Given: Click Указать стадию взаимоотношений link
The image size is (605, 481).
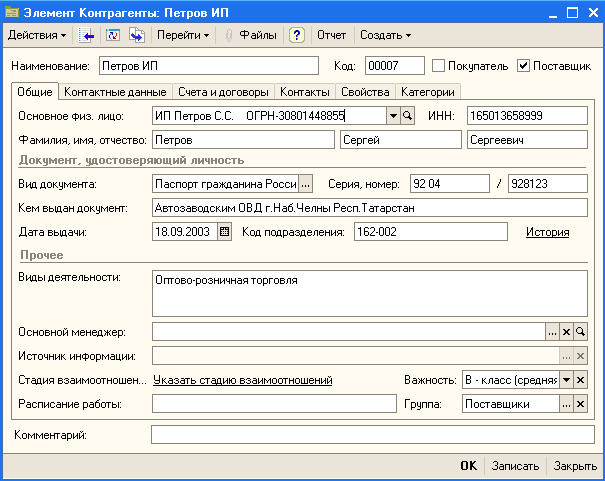Looking at the screenshot, I should 243,380.
